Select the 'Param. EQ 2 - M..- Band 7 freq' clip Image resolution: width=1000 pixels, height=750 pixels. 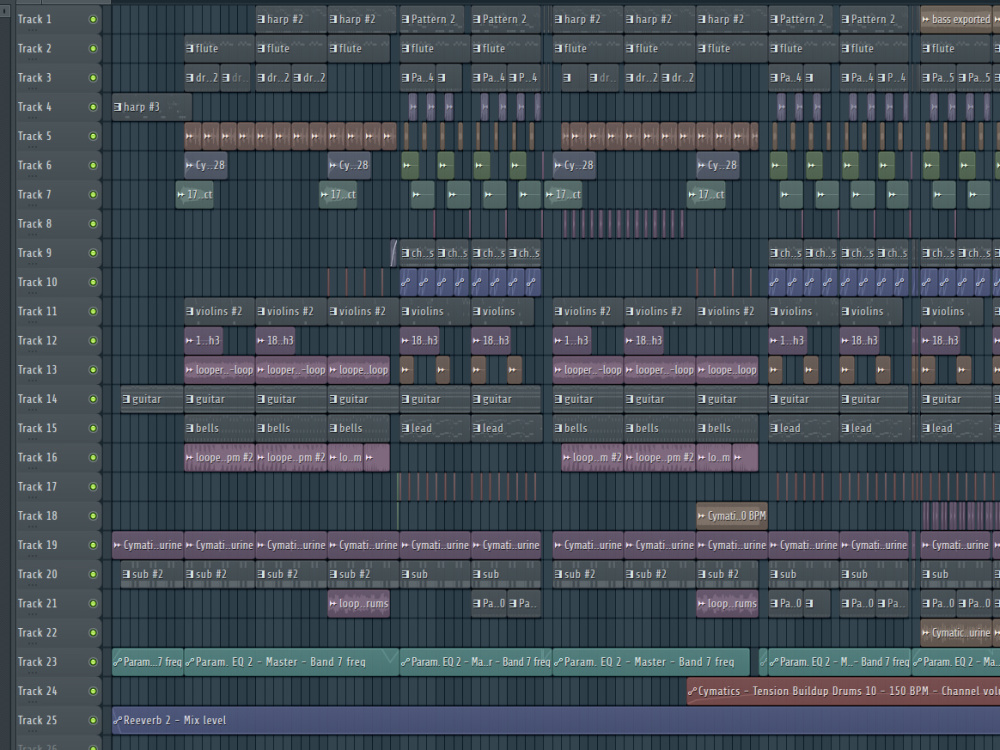839,662
